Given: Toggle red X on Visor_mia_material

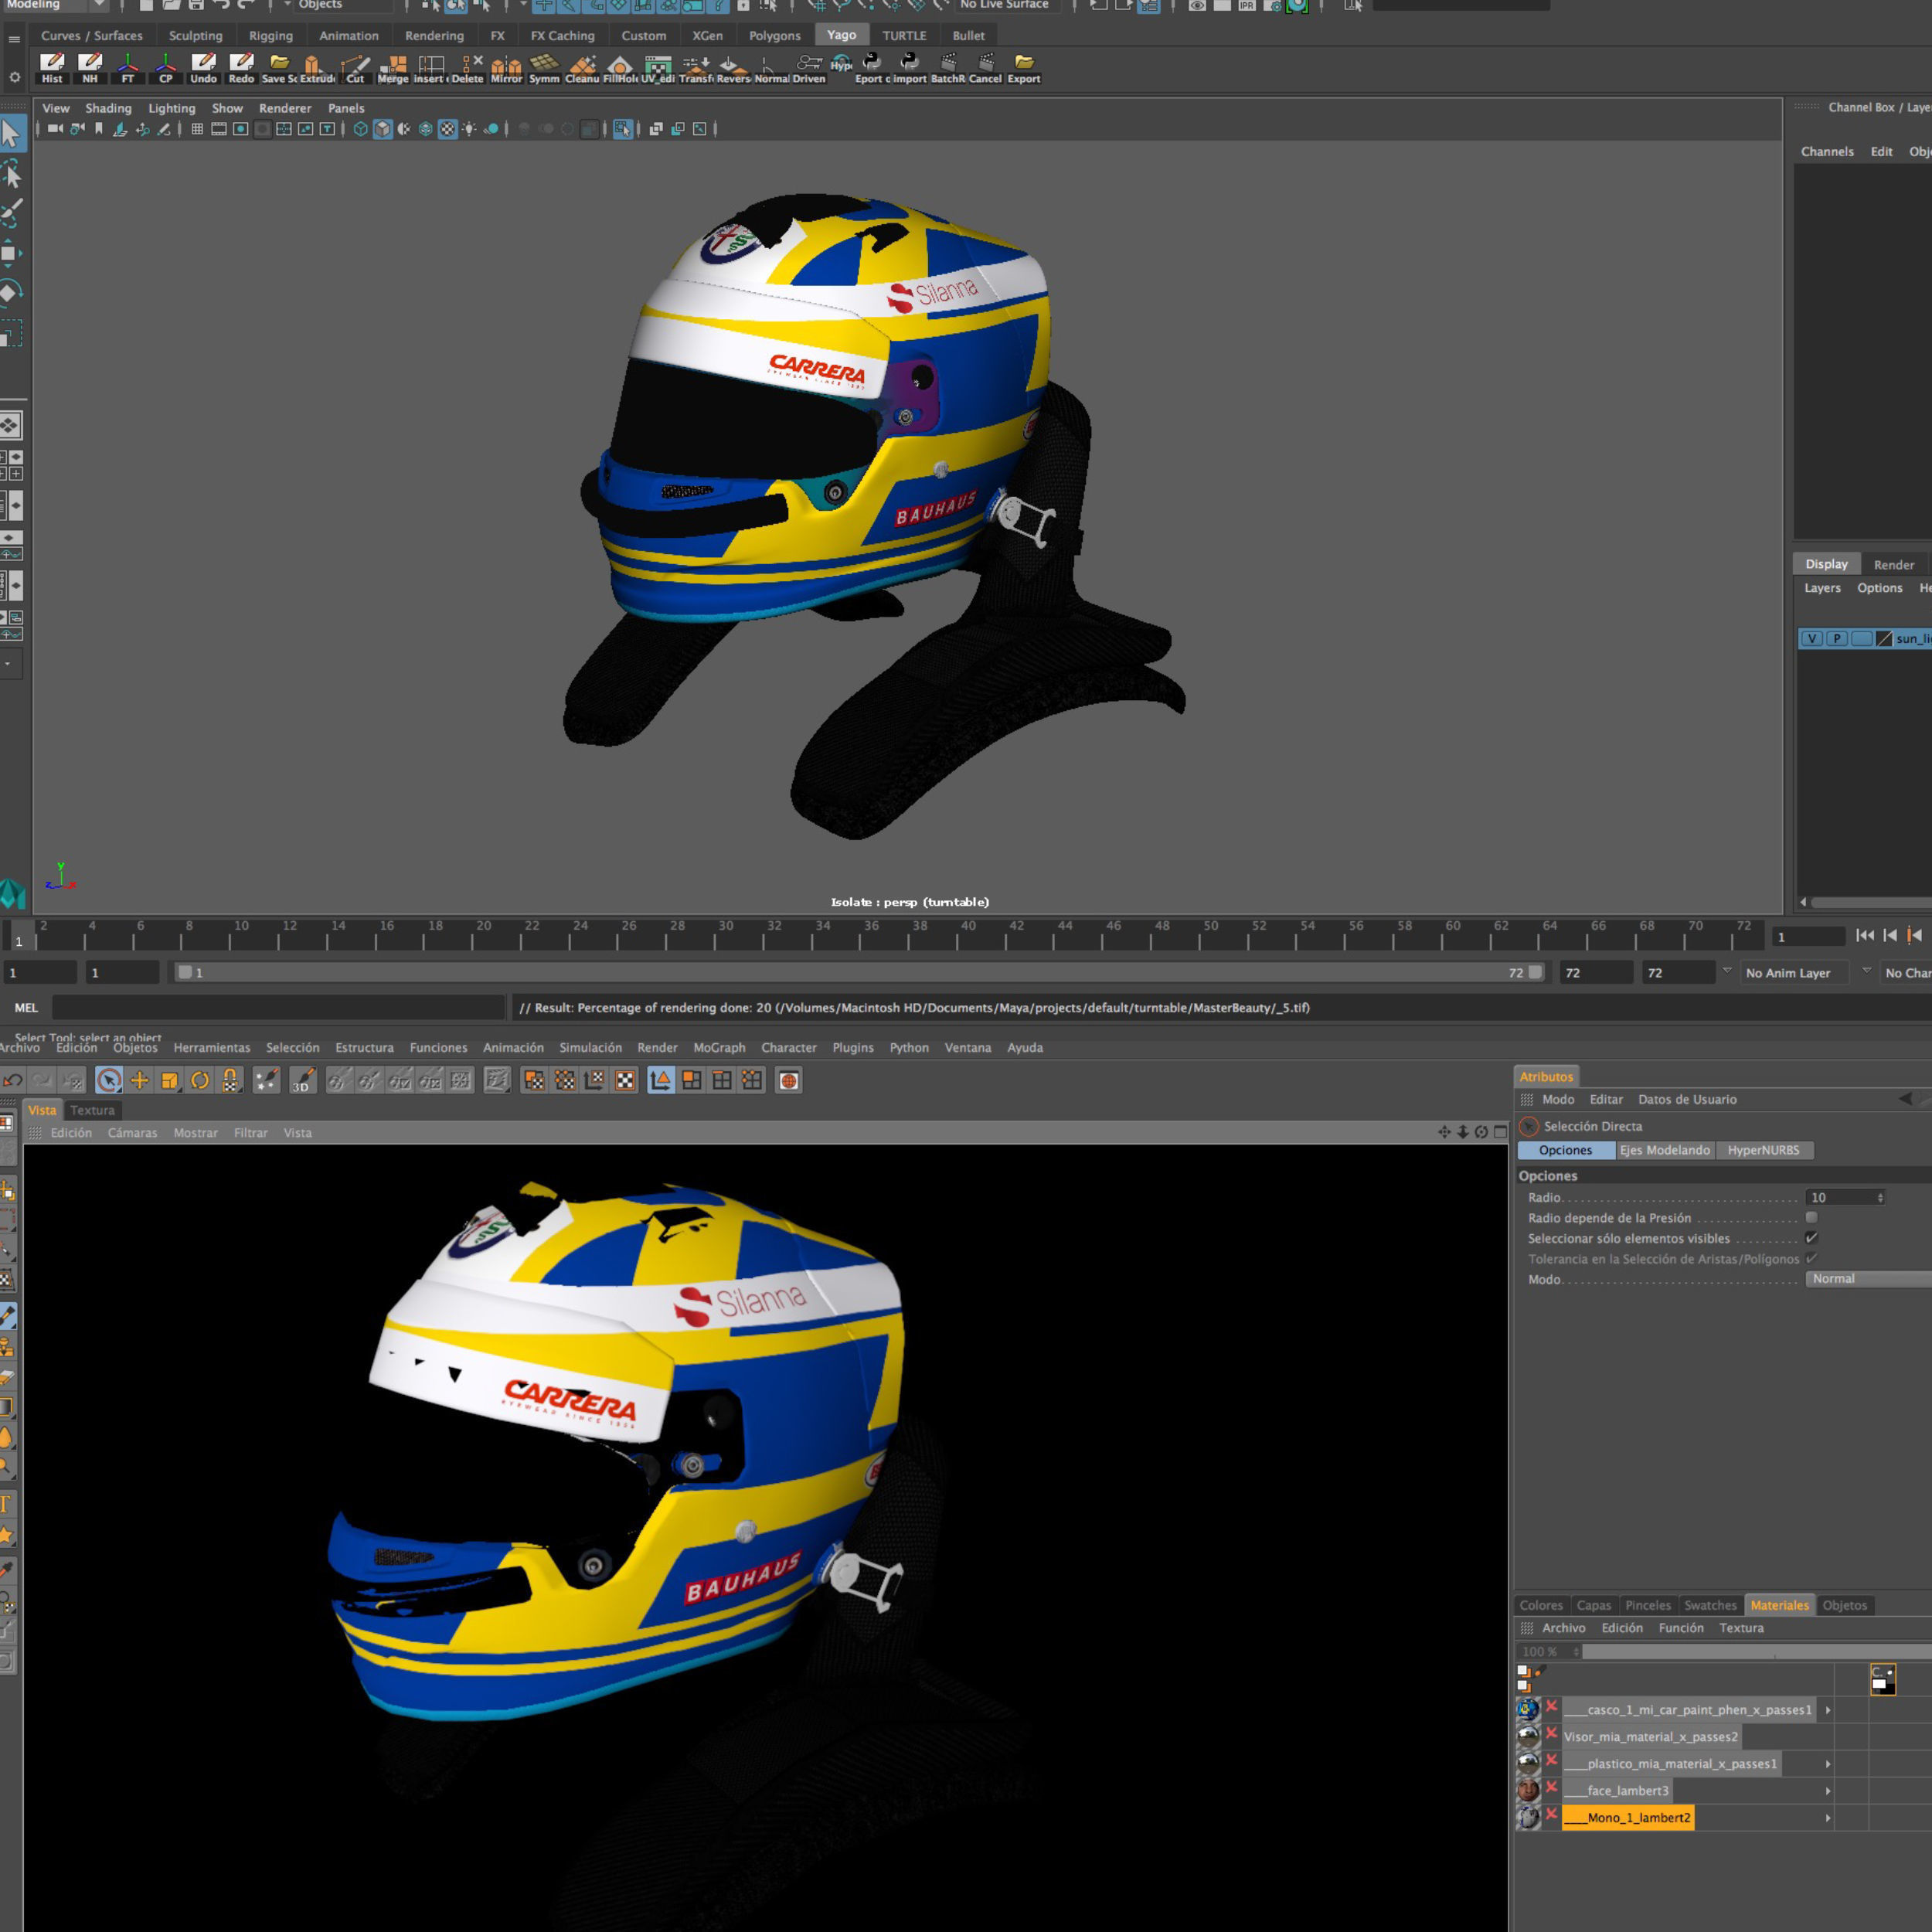Looking at the screenshot, I should click(x=1552, y=1734).
